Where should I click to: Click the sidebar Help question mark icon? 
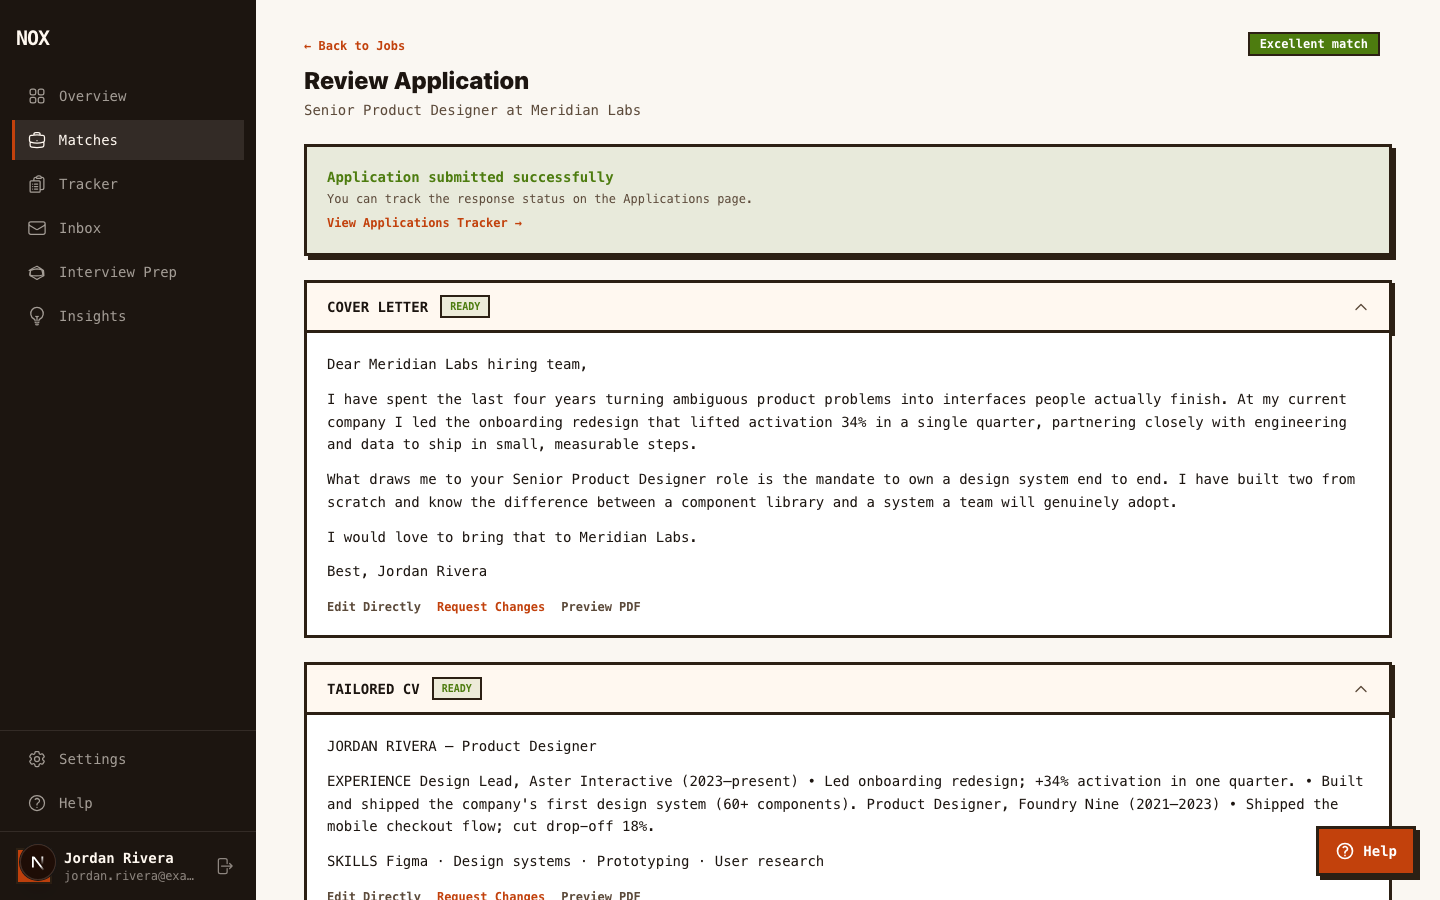[37, 803]
